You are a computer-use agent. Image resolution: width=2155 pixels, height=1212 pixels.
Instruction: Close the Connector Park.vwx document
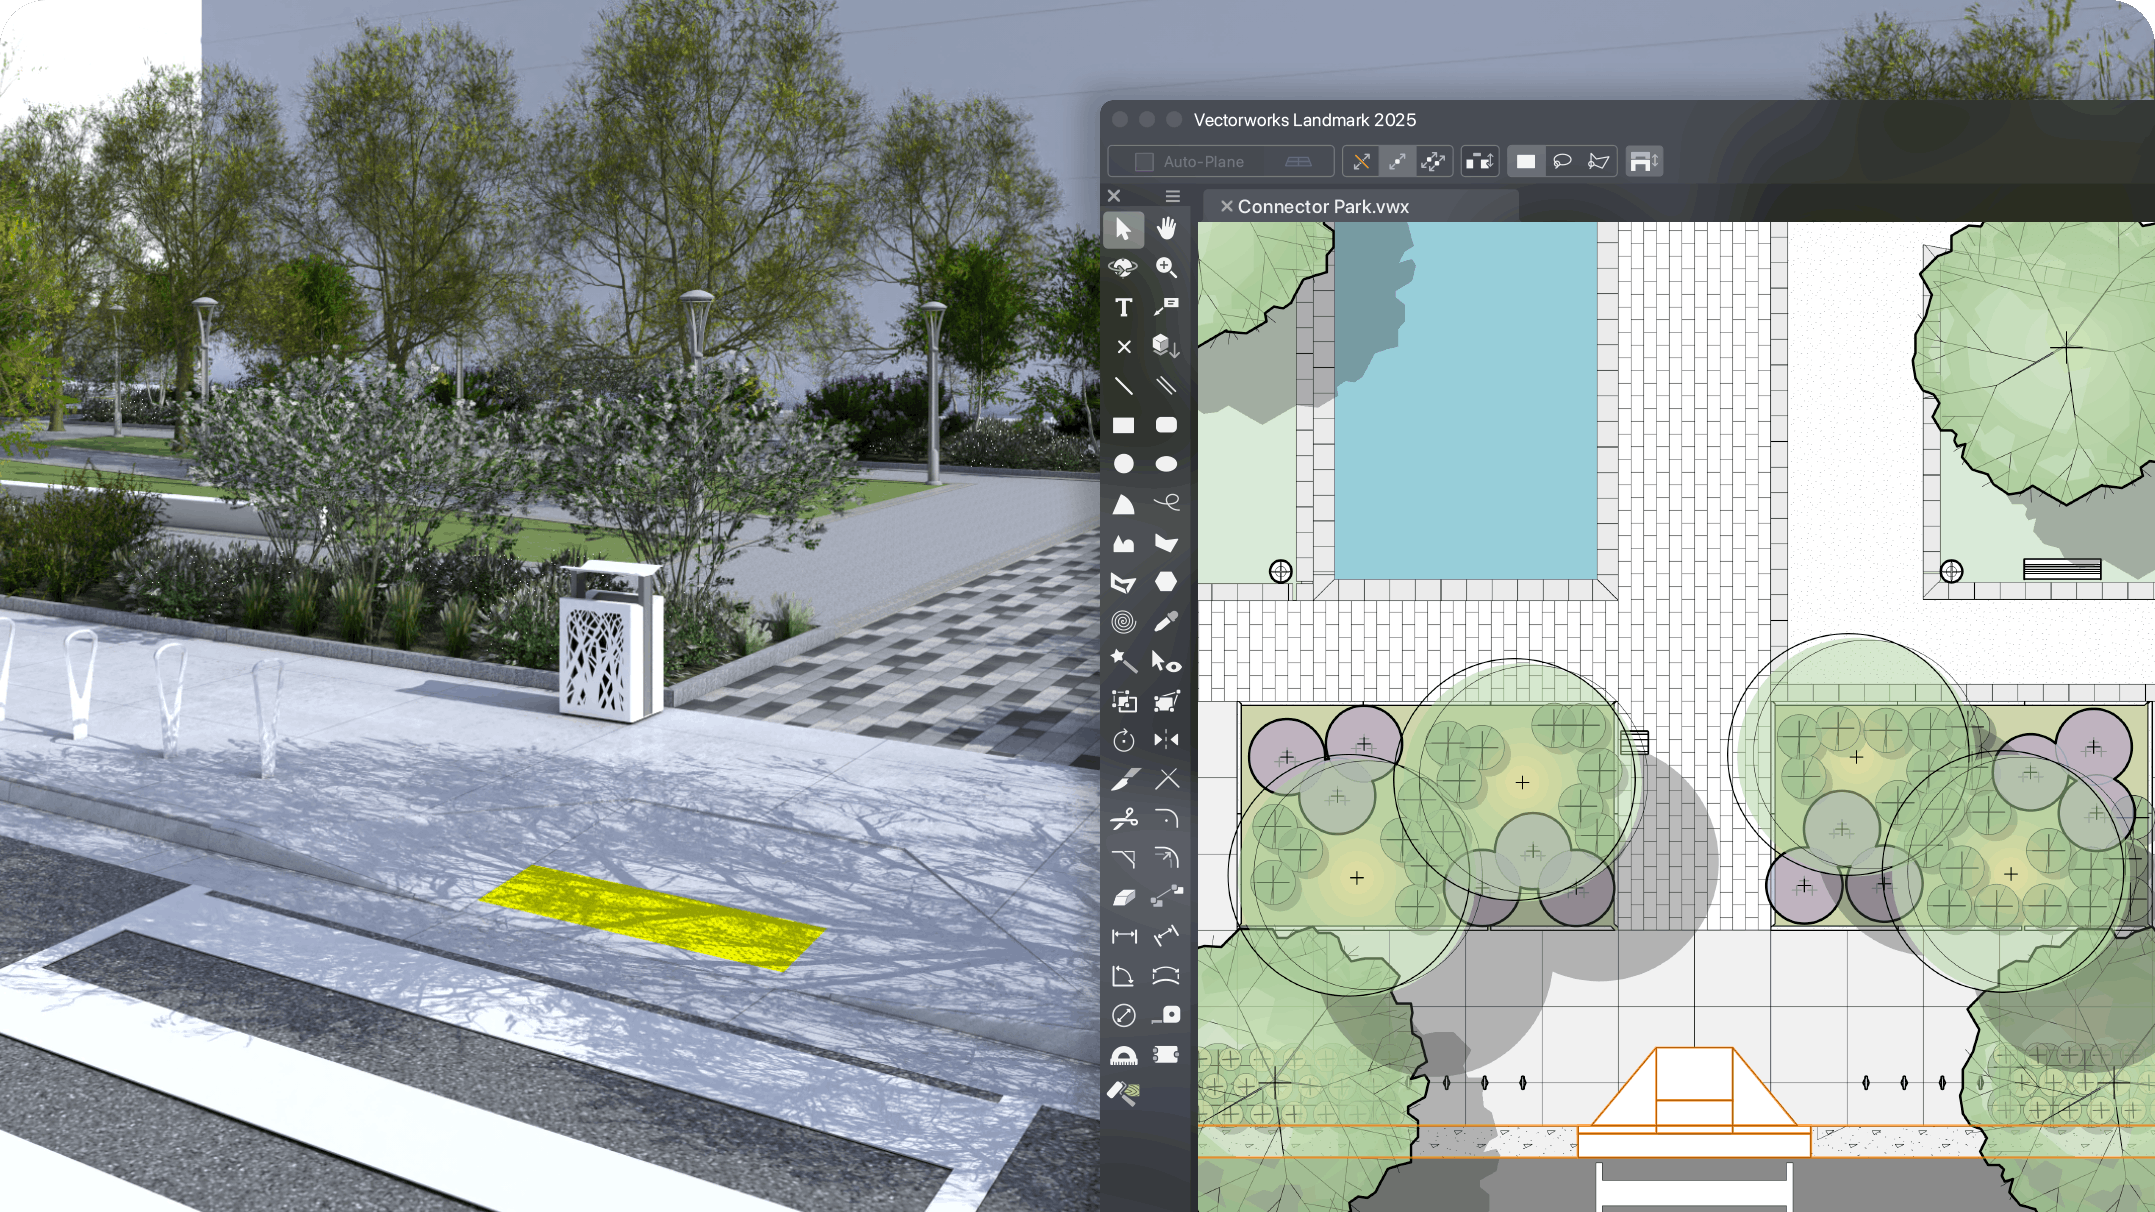tap(1226, 208)
